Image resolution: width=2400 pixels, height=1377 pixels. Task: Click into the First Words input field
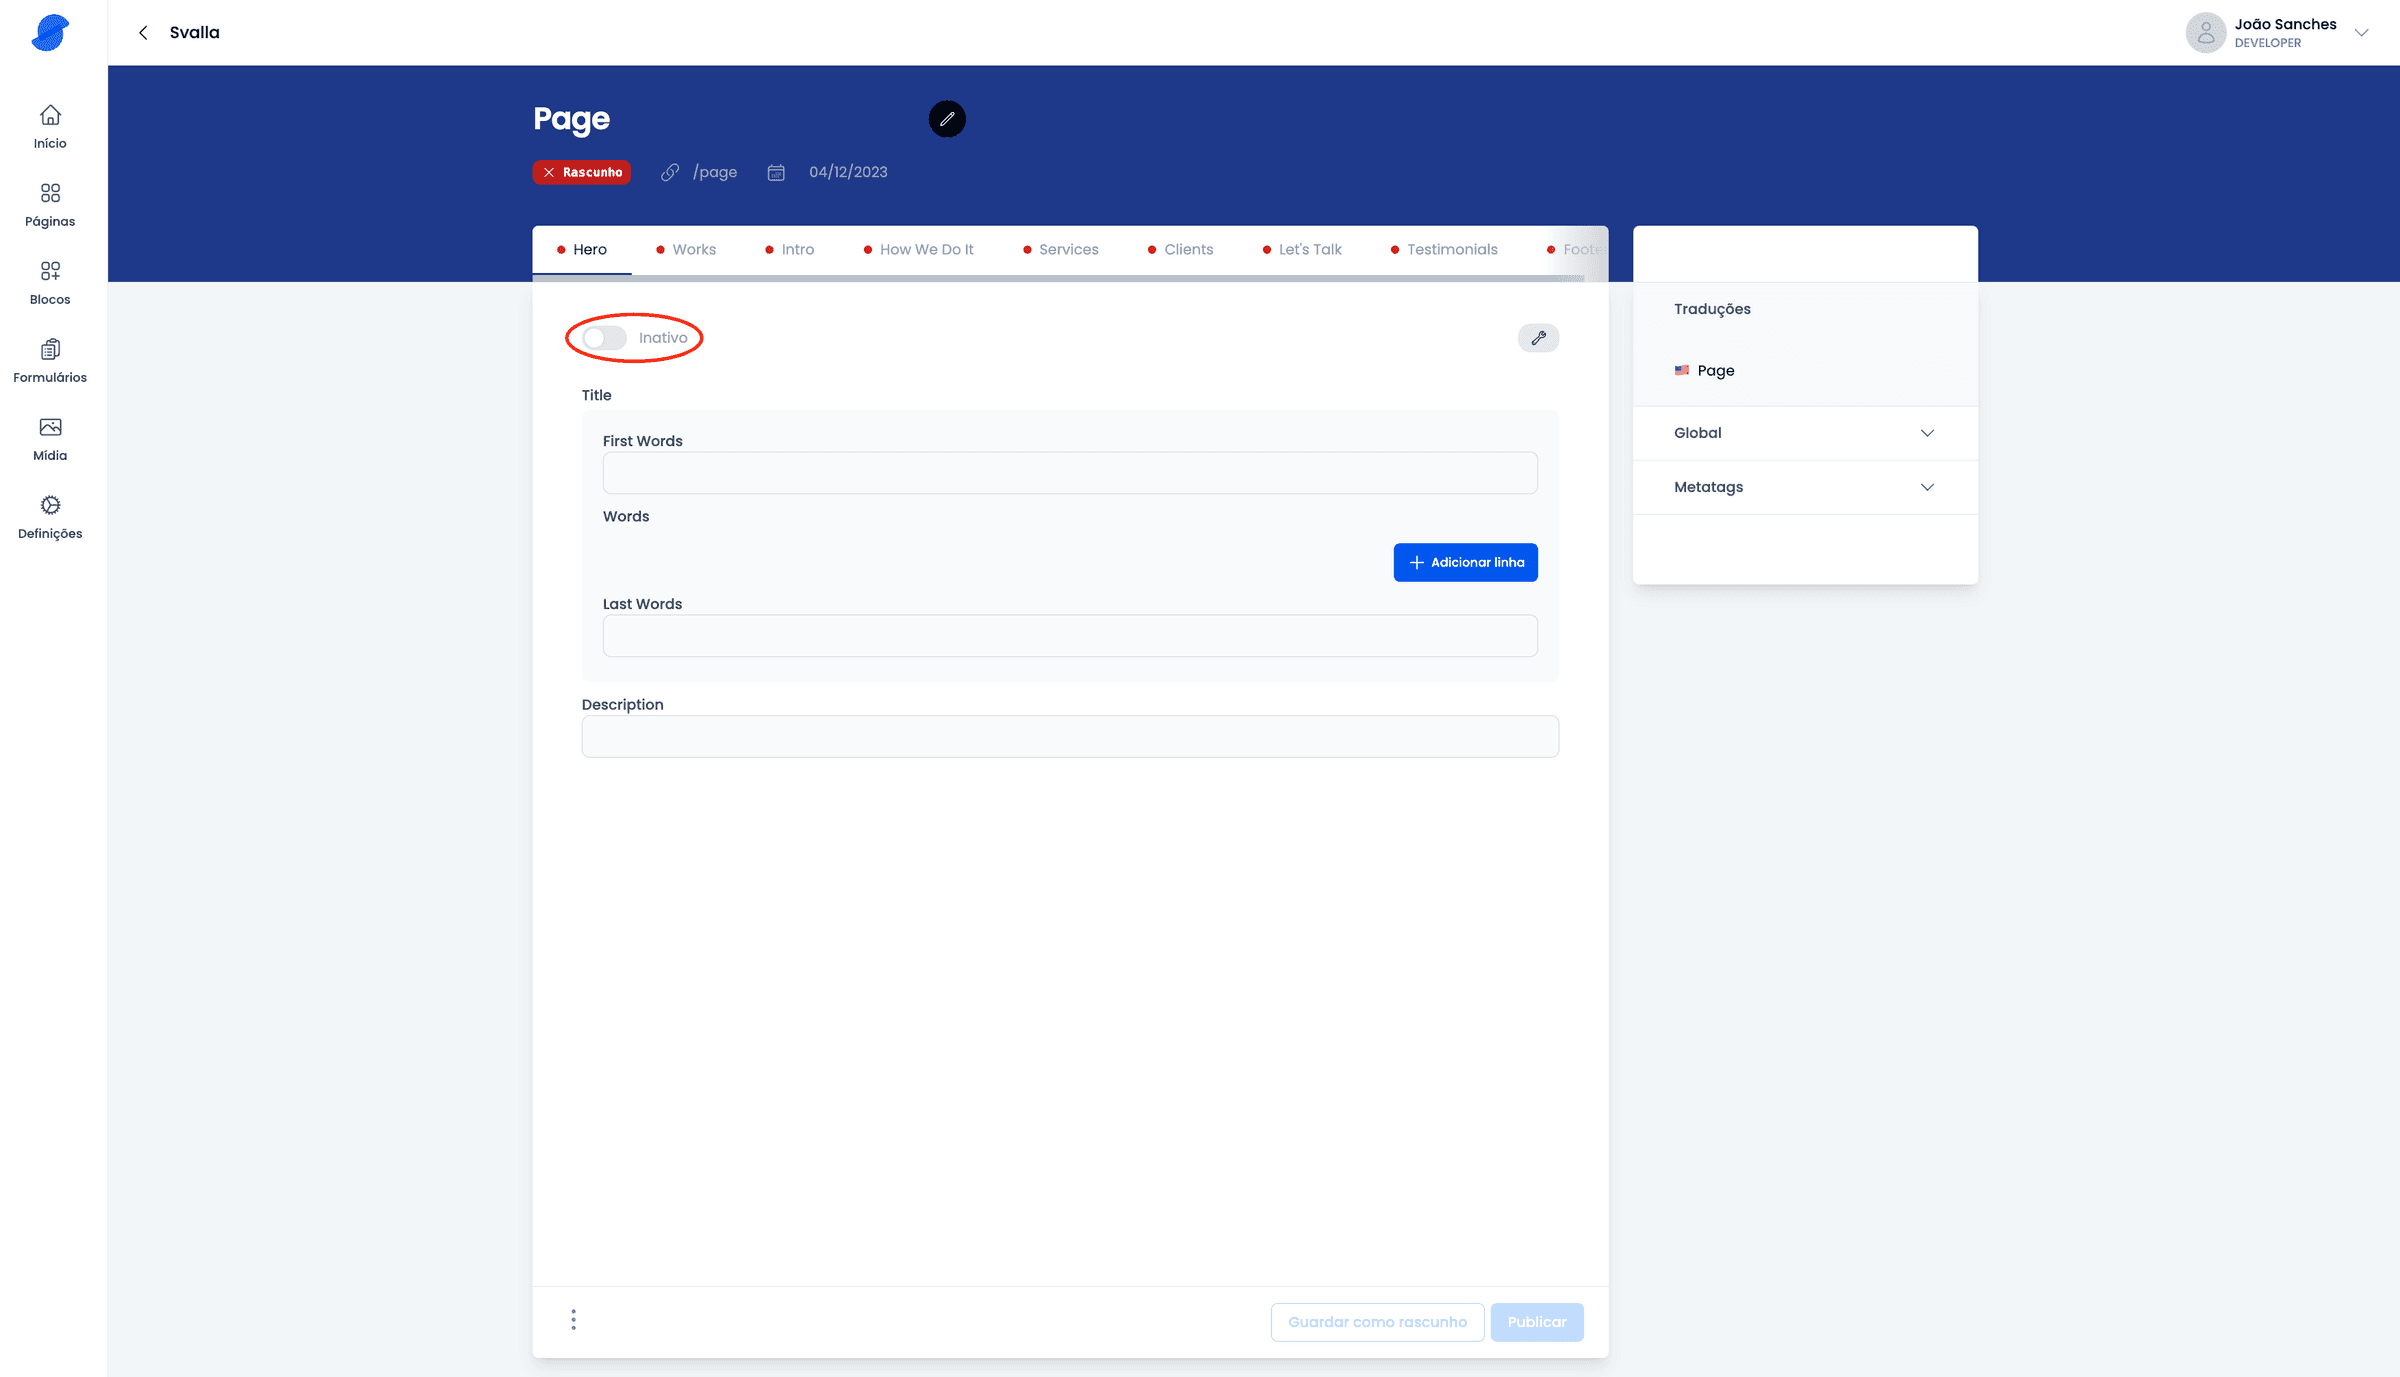pos(1069,473)
